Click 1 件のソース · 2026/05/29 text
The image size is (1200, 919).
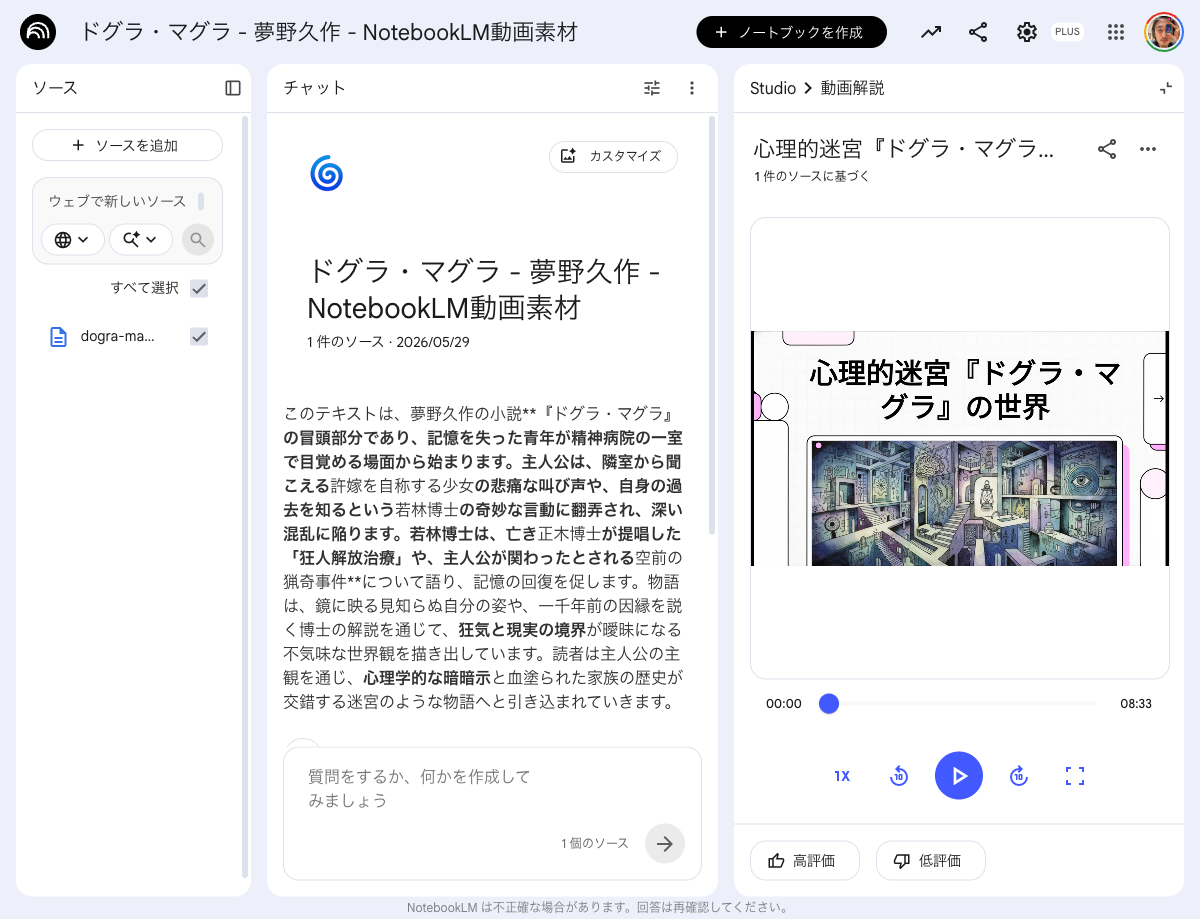pyautogui.click(x=388, y=342)
